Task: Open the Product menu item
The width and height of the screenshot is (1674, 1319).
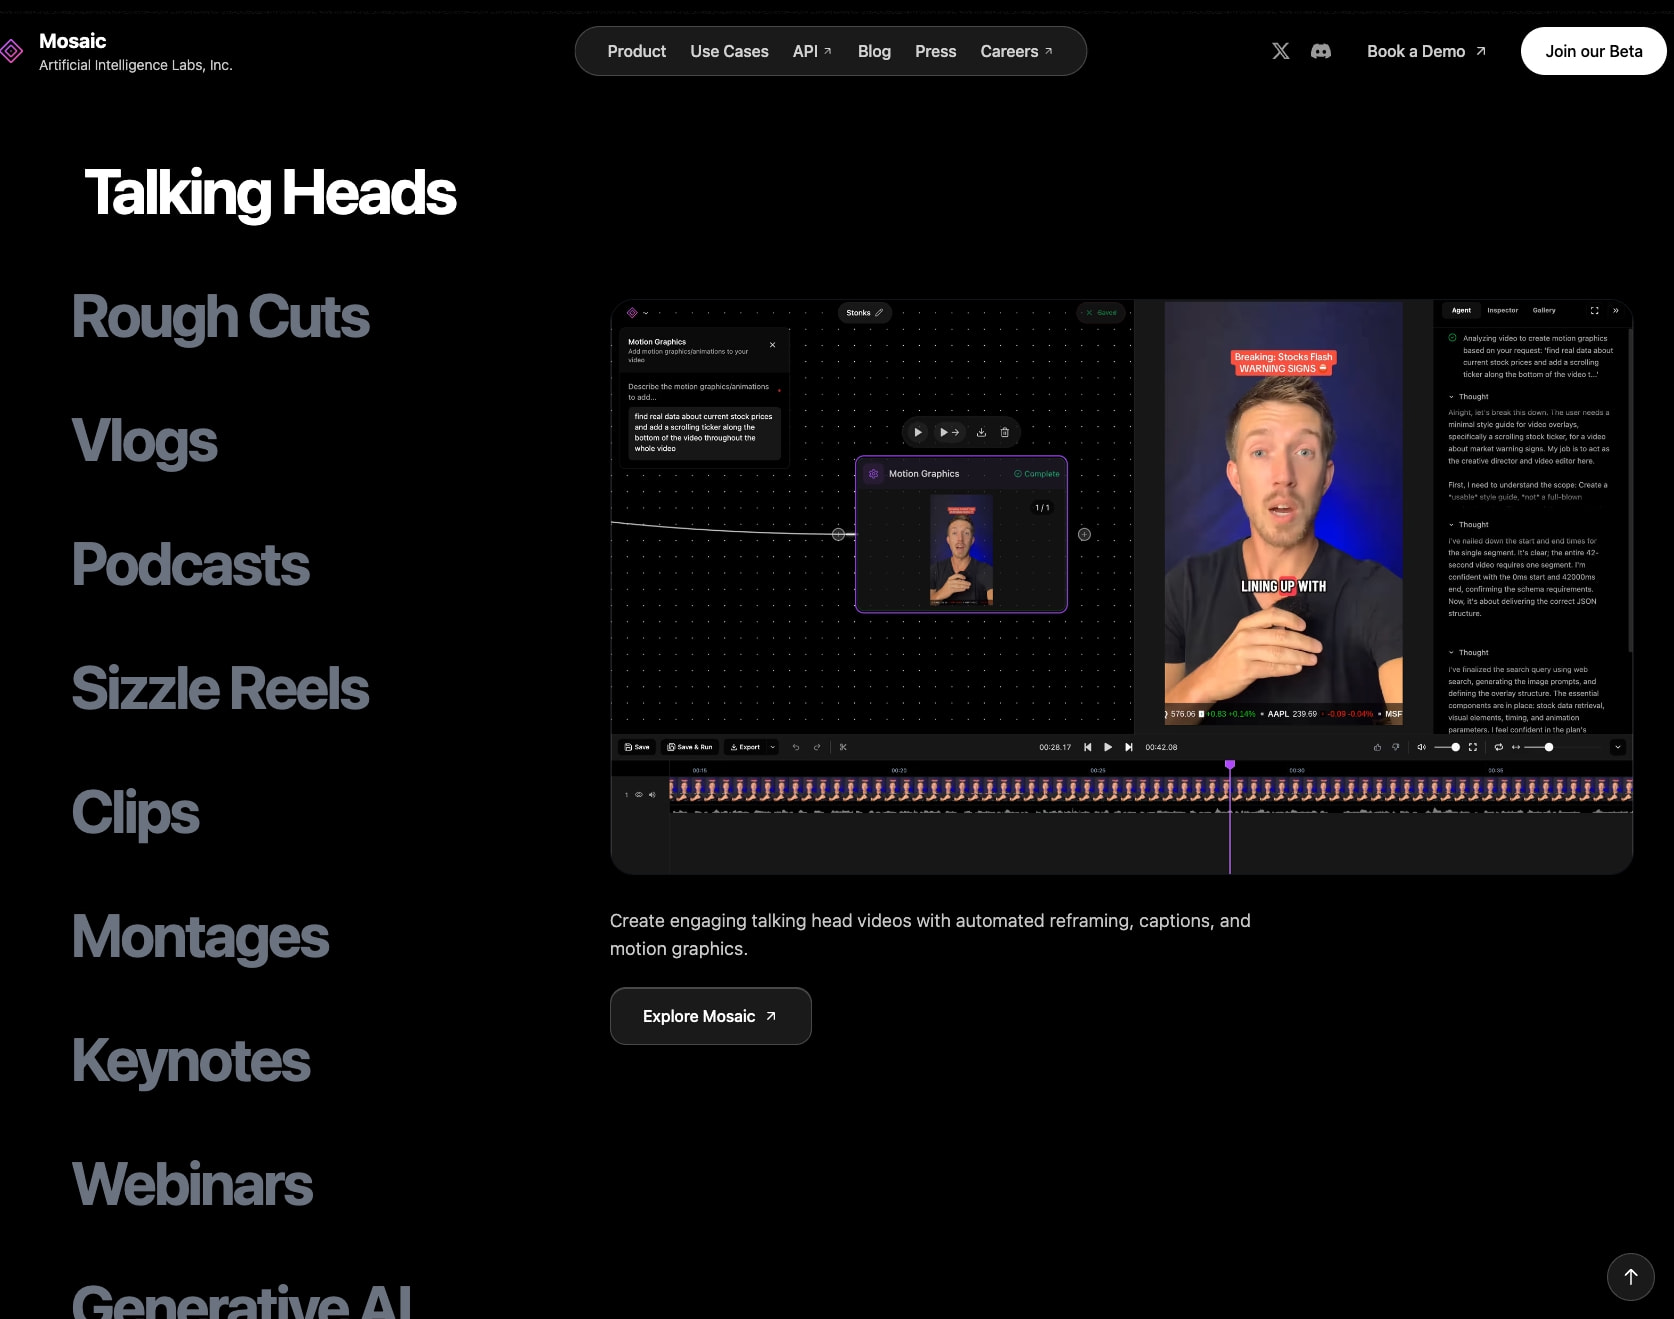Action: click(x=636, y=51)
